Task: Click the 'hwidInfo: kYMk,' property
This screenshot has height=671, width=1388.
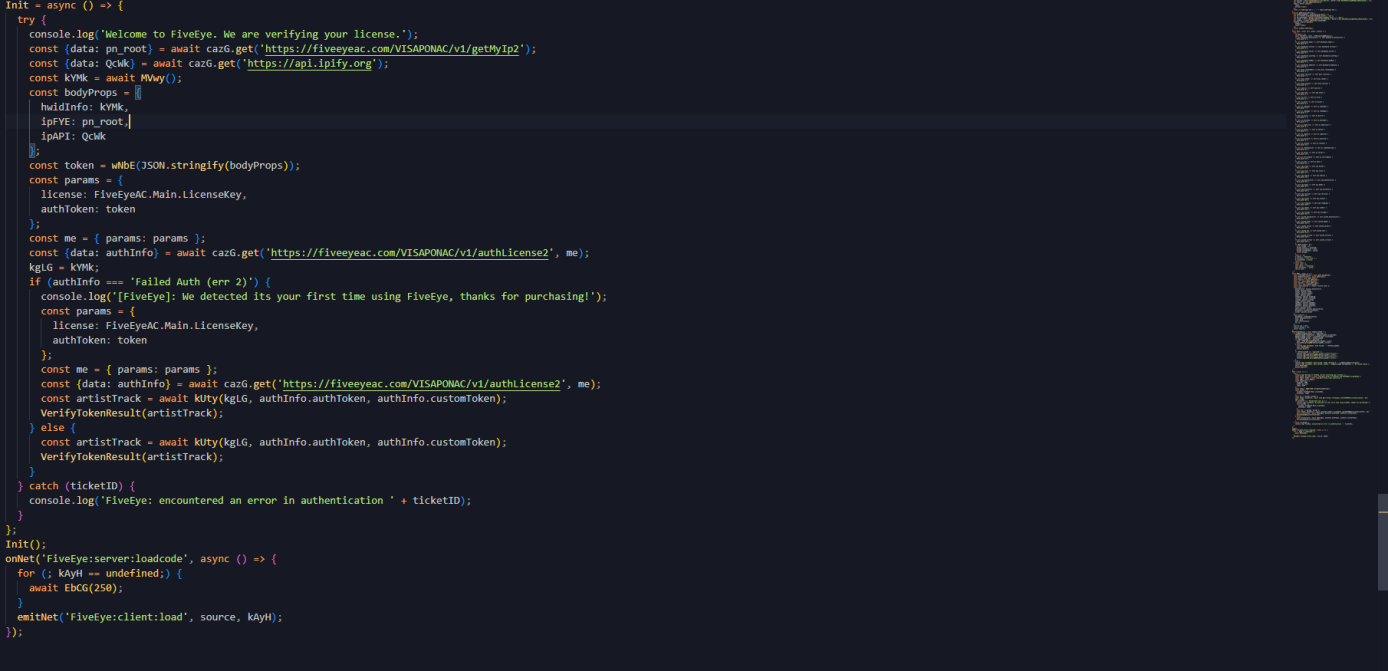Action: (85, 107)
